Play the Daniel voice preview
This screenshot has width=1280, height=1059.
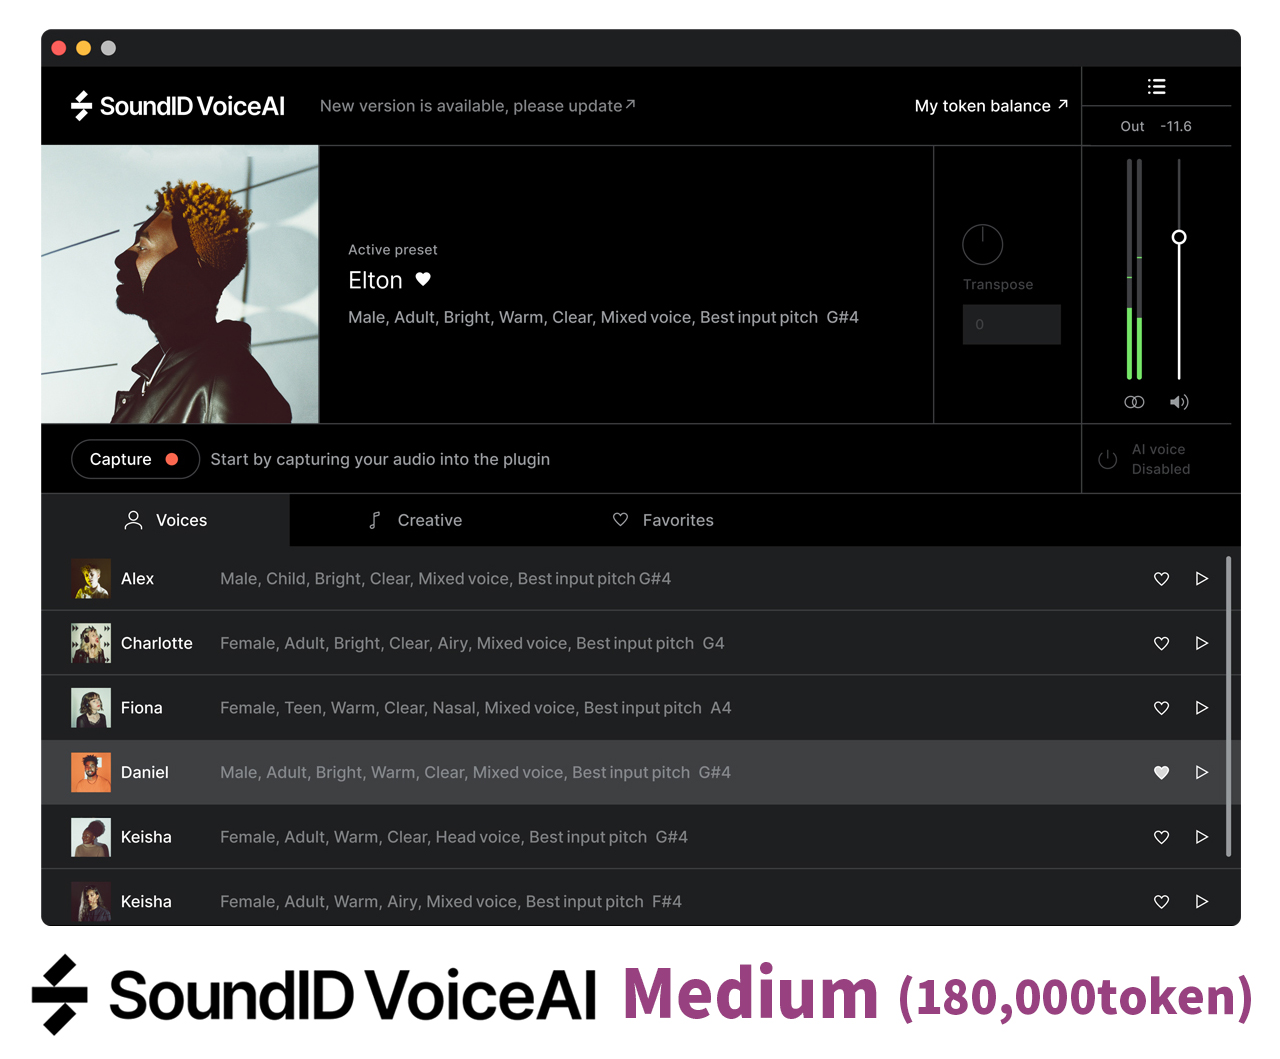[x=1201, y=772]
